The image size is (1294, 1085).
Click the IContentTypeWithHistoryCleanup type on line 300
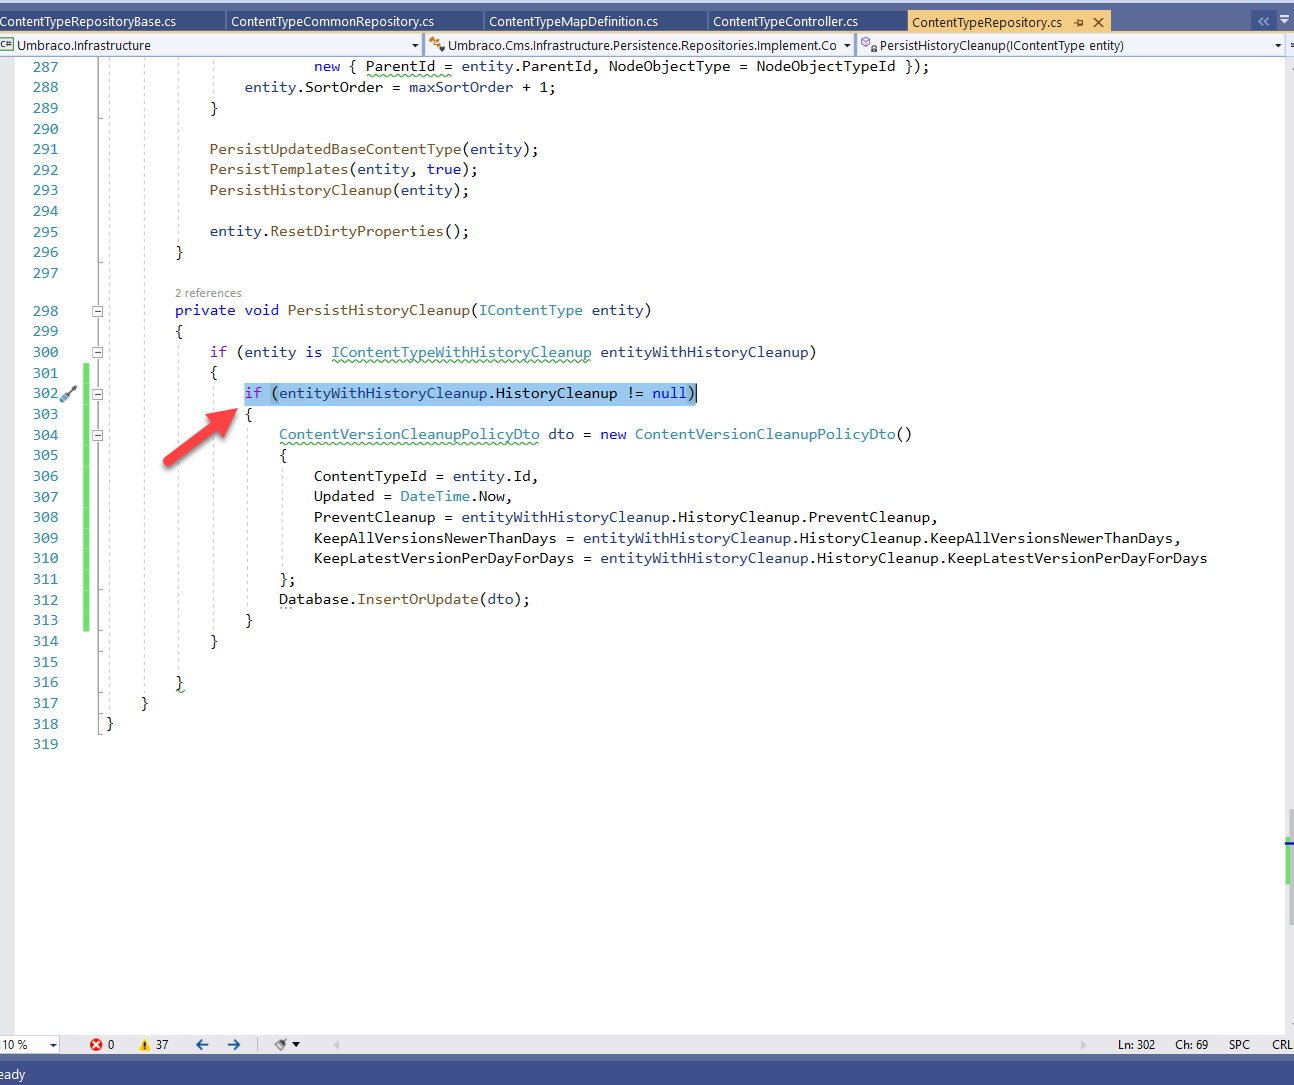(461, 352)
